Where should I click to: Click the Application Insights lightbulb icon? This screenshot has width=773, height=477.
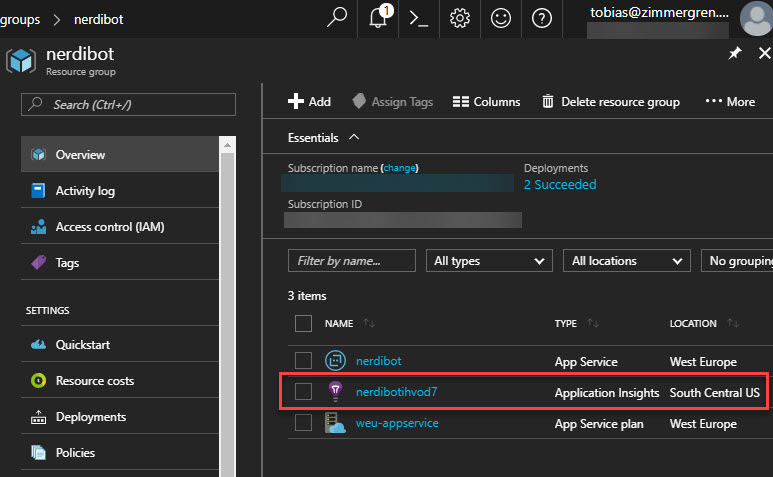click(x=335, y=392)
